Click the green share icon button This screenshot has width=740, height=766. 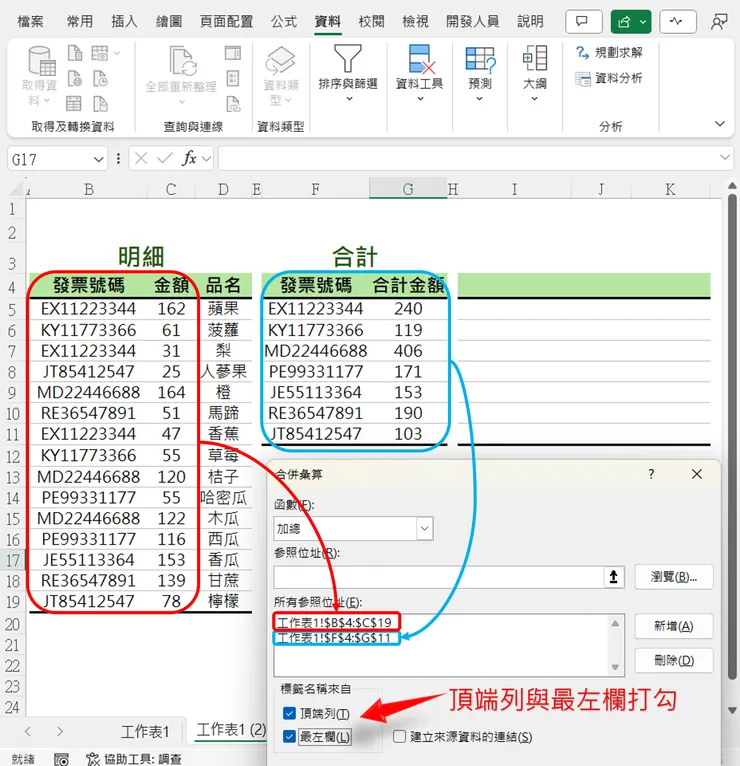point(624,21)
